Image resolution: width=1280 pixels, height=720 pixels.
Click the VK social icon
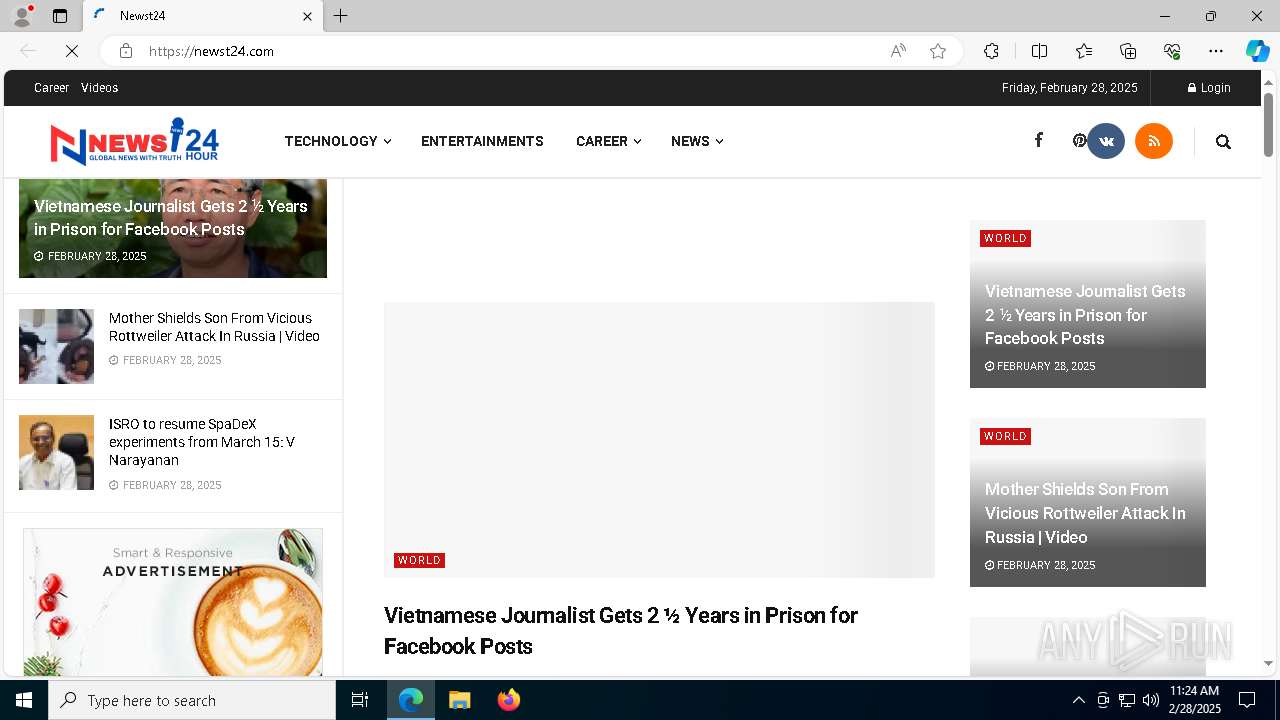[1106, 141]
